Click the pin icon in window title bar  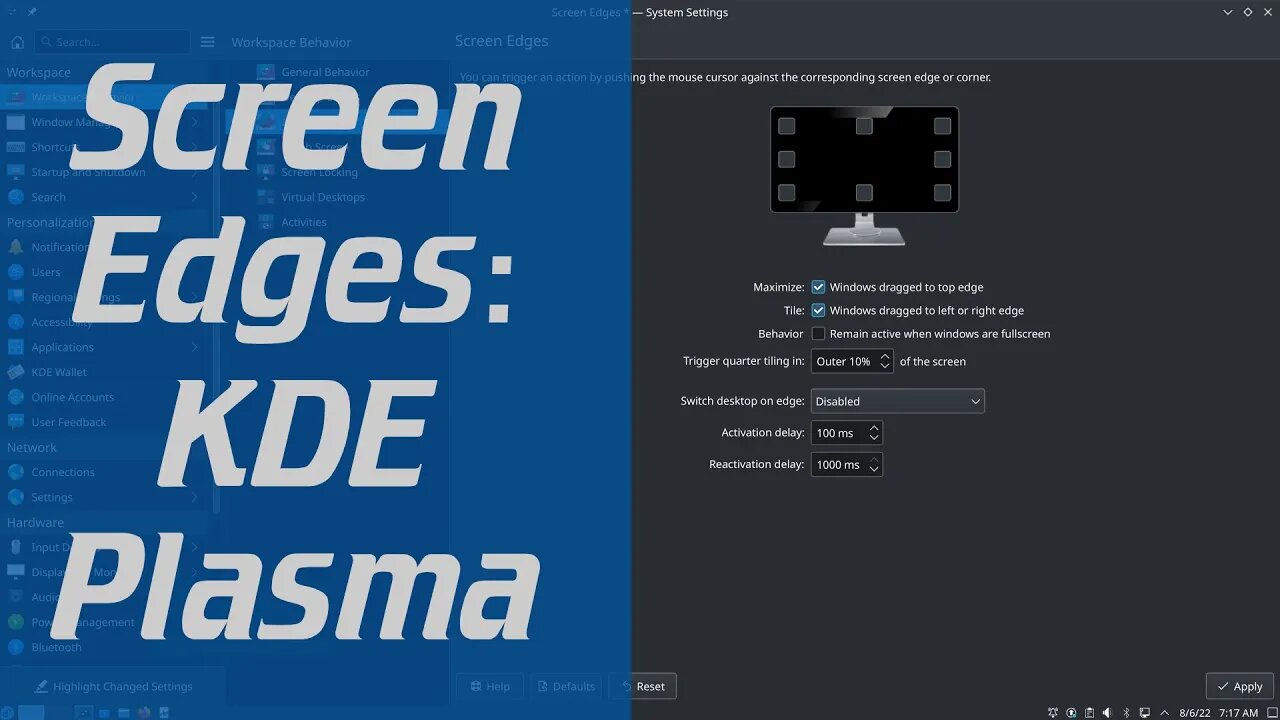click(32, 12)
